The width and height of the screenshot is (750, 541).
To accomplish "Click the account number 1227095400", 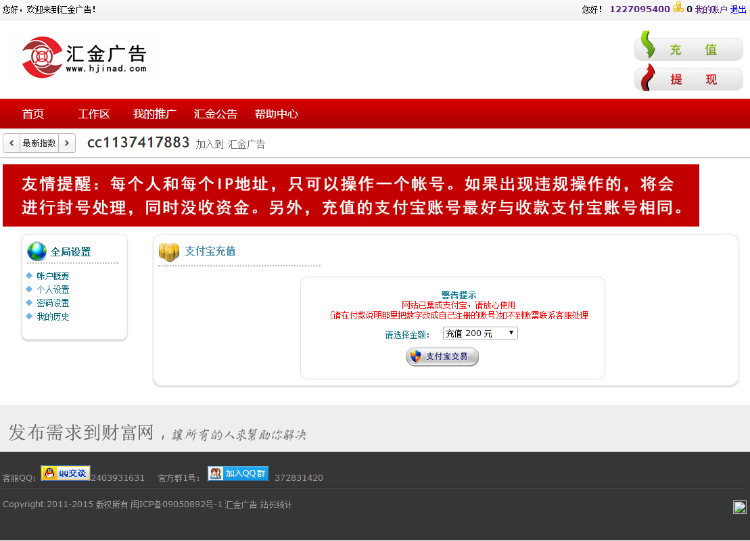I will pyautogui.click(x=640, y=9).
